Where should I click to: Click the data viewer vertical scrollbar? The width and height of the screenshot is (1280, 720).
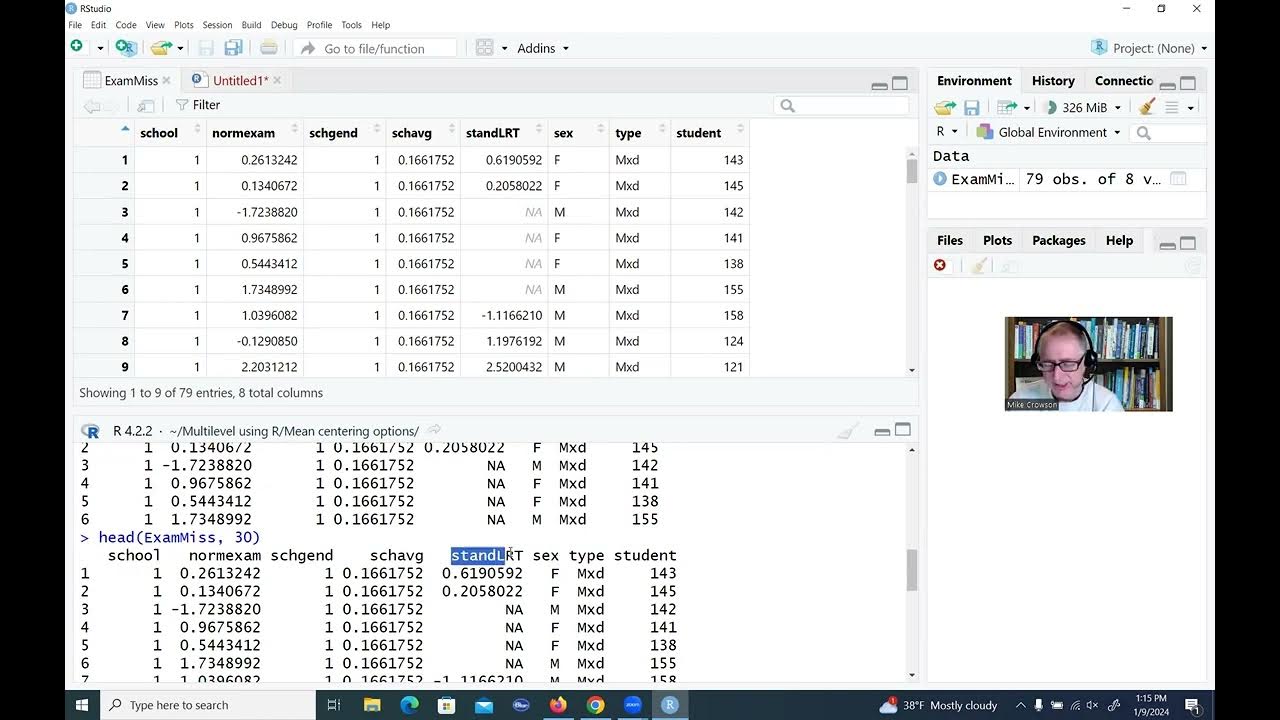coord(912,171)
